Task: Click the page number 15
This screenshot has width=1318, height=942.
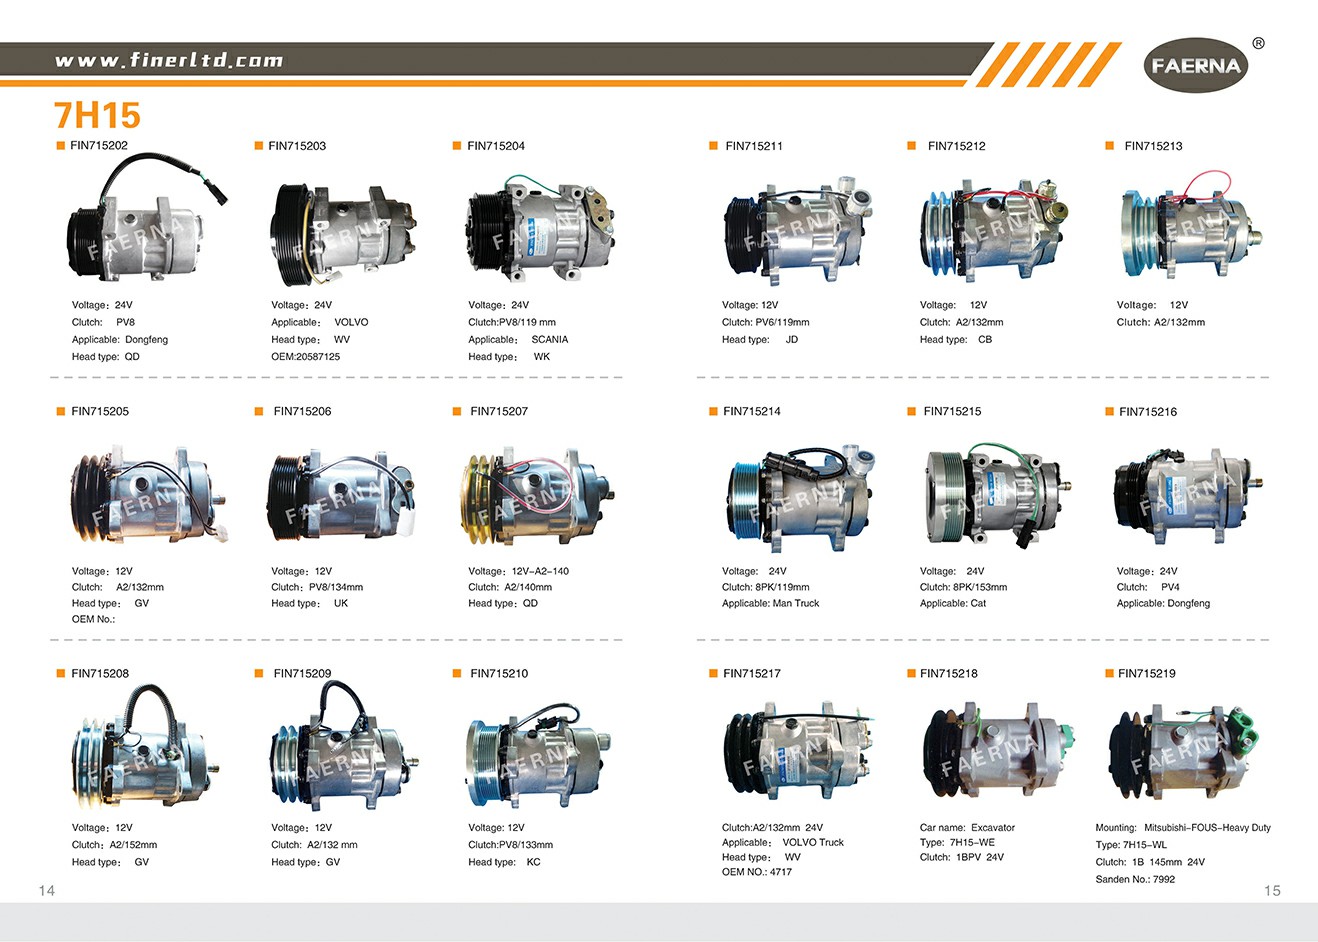Action: [1271, 890]
